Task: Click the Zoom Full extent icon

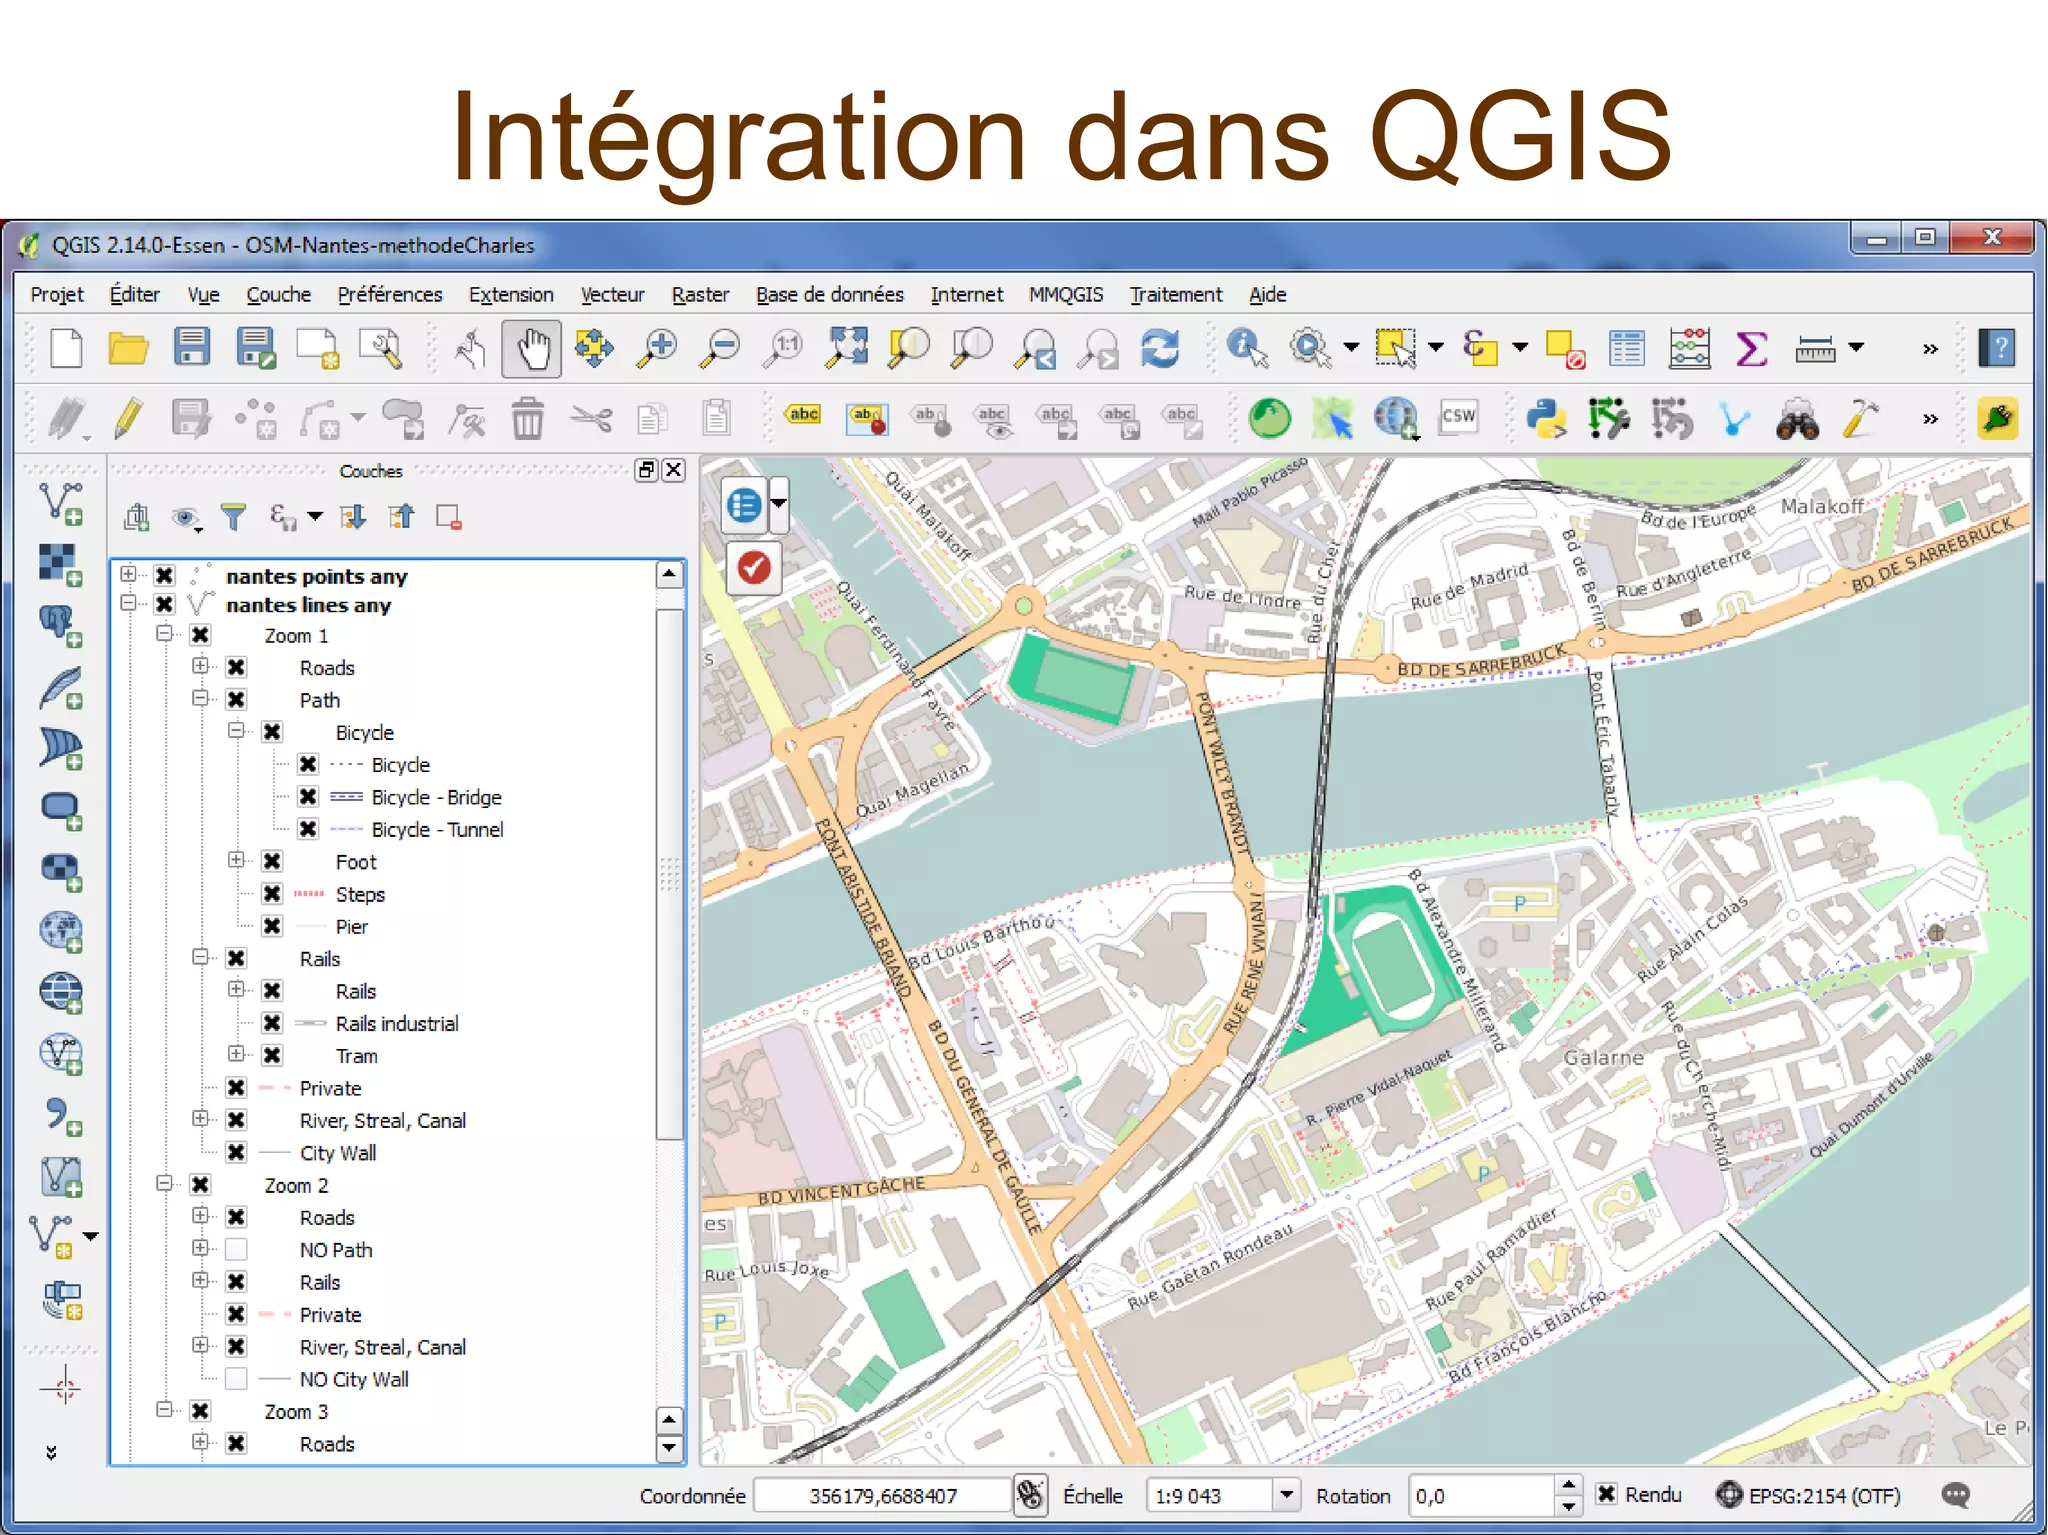Action: (847, 347)
